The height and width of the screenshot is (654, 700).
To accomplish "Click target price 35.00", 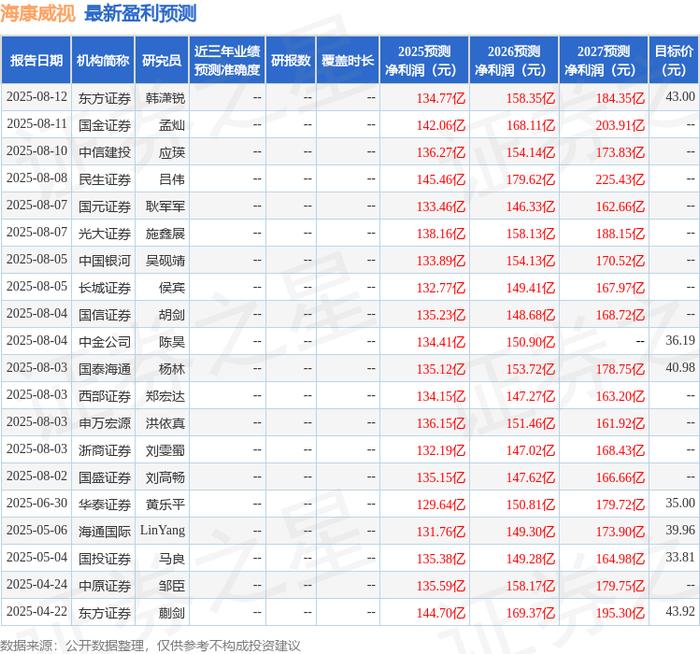I will 680,503.
